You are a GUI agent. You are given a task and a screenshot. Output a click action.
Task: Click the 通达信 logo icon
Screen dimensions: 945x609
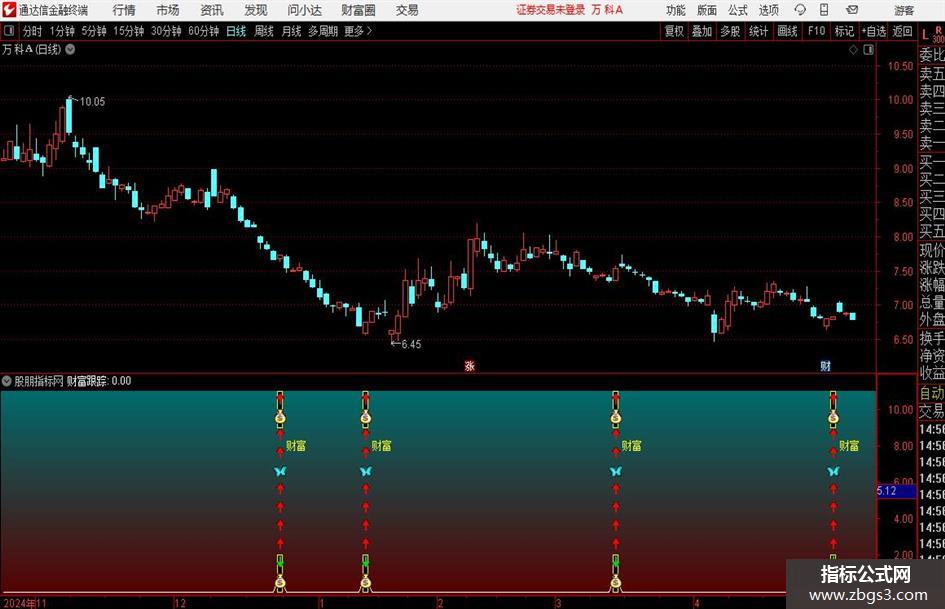[9, 10]
